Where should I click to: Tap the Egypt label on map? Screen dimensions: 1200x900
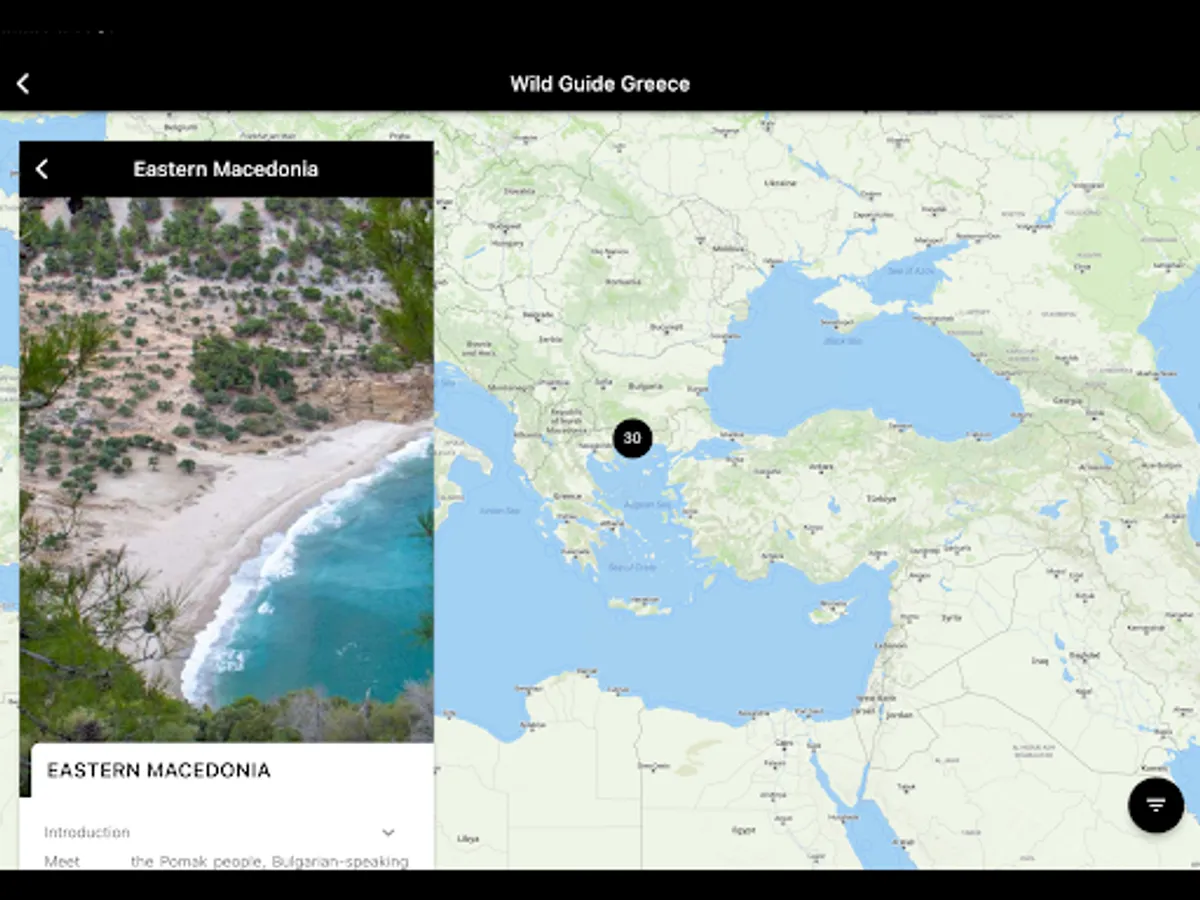pyautogui.click(x=744, y=830)
